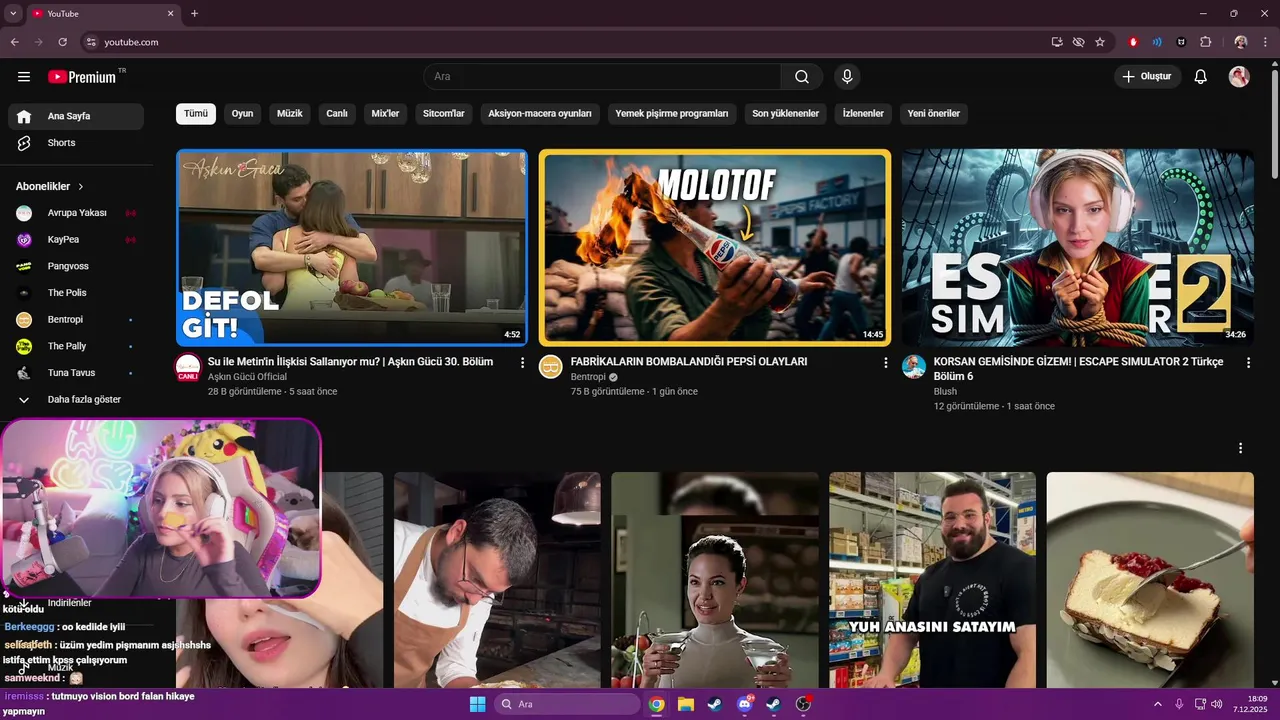Open File Explorer from the taskbar

coord(686,704)
